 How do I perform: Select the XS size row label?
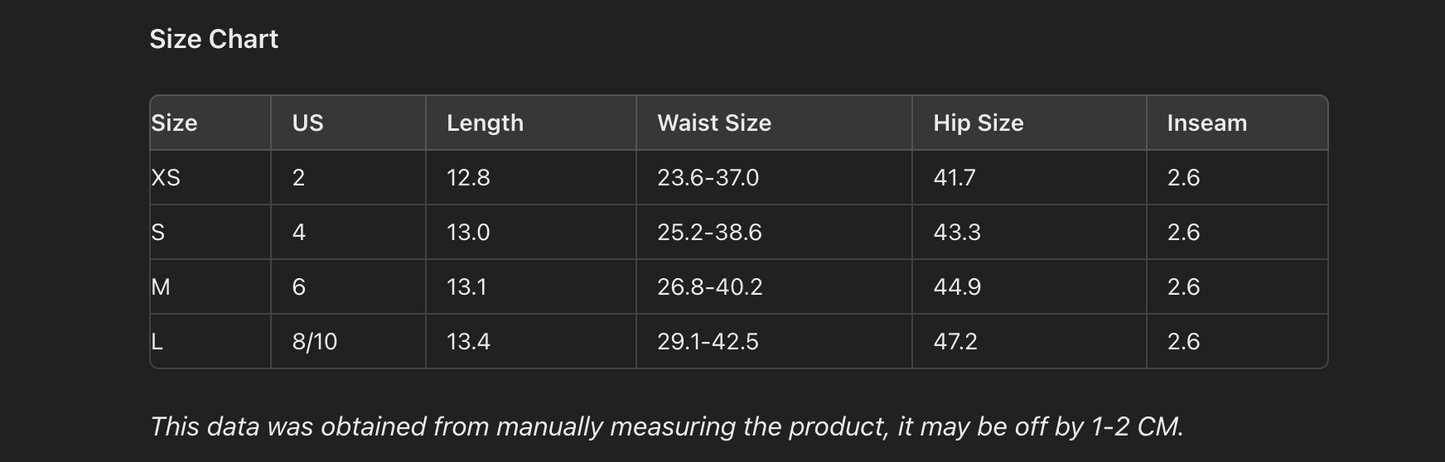pos(166,178)
